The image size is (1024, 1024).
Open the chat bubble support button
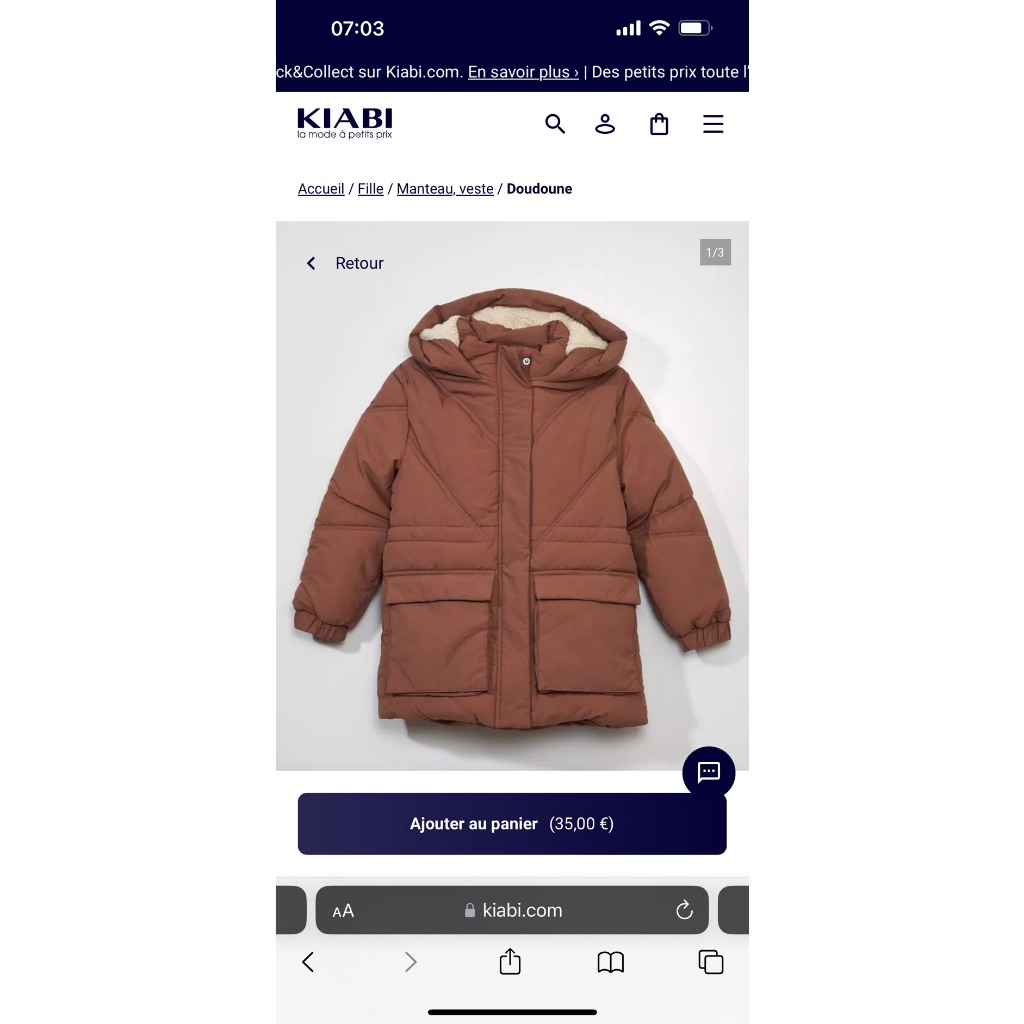click(x=709, y=772)
